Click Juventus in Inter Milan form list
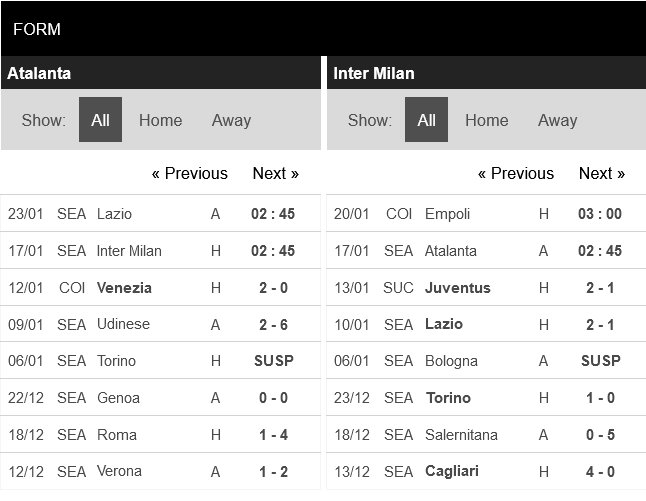This screenshot has width=646, height=501. pos(457,288)
